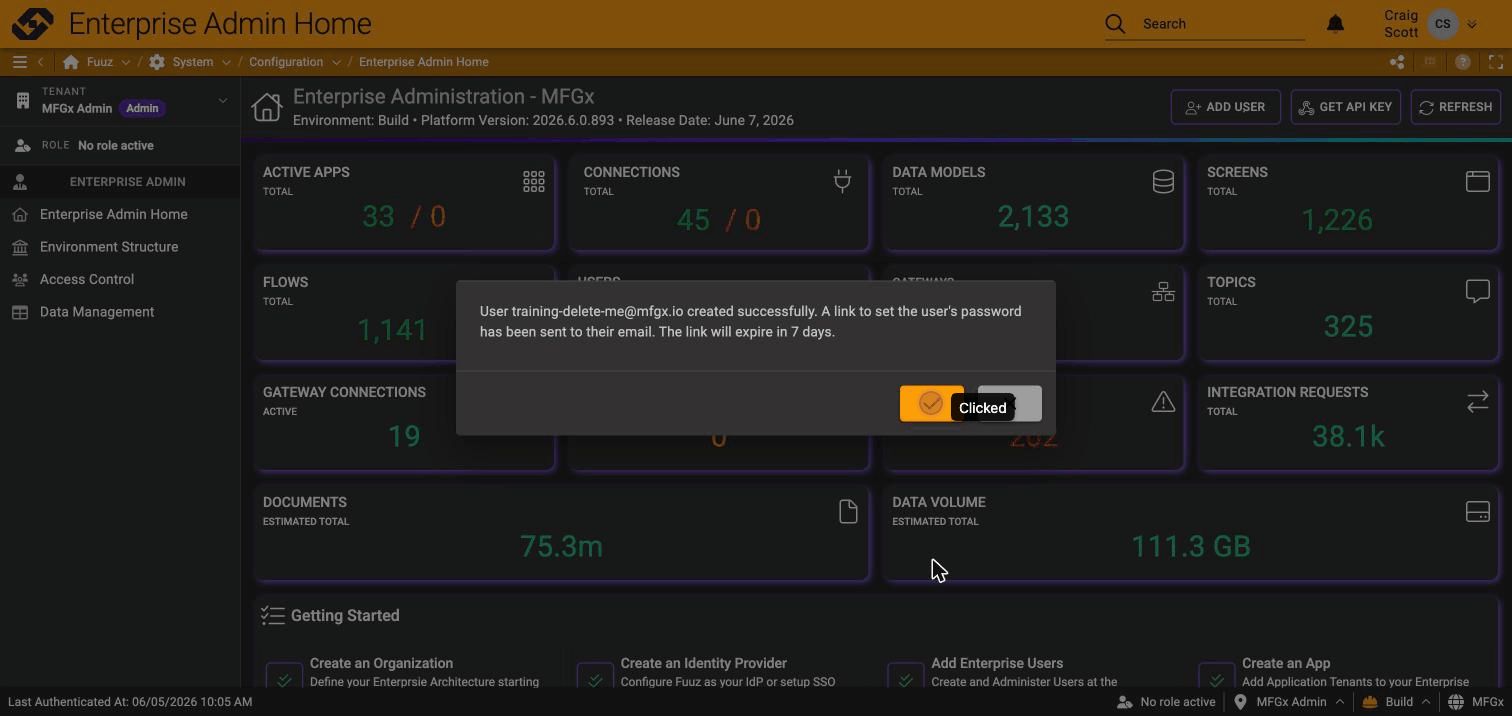The height and width of the screenshot is (716, 1512).
Task: Open Access Control in sidebar
Action: [x=120, y=279]
